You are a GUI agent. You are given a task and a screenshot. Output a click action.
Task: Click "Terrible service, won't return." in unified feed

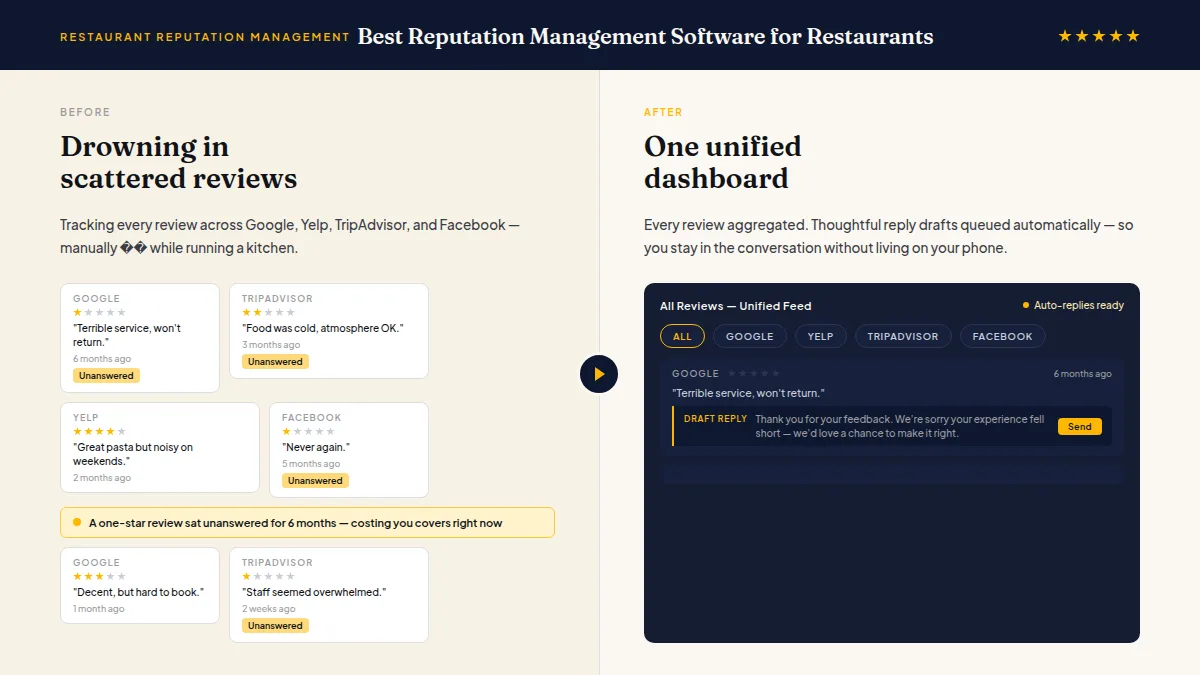click(x=748, y=393)
